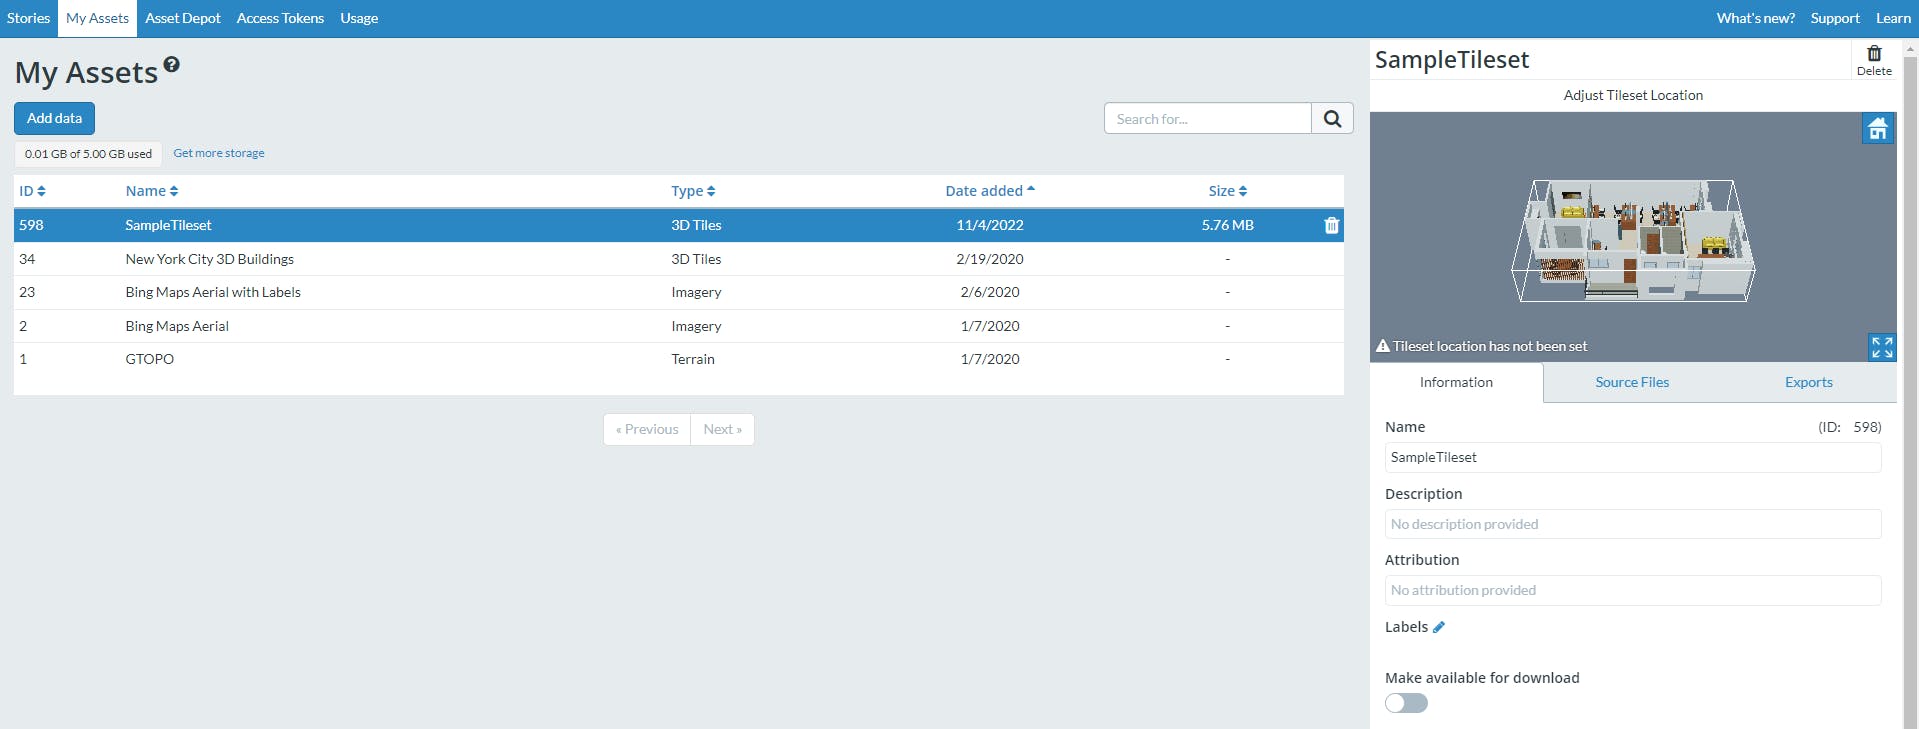Edit labels using the pencil icon
Image resolution: width=1919 pixels, height=729 pixels.
[x=1439, y=628]
